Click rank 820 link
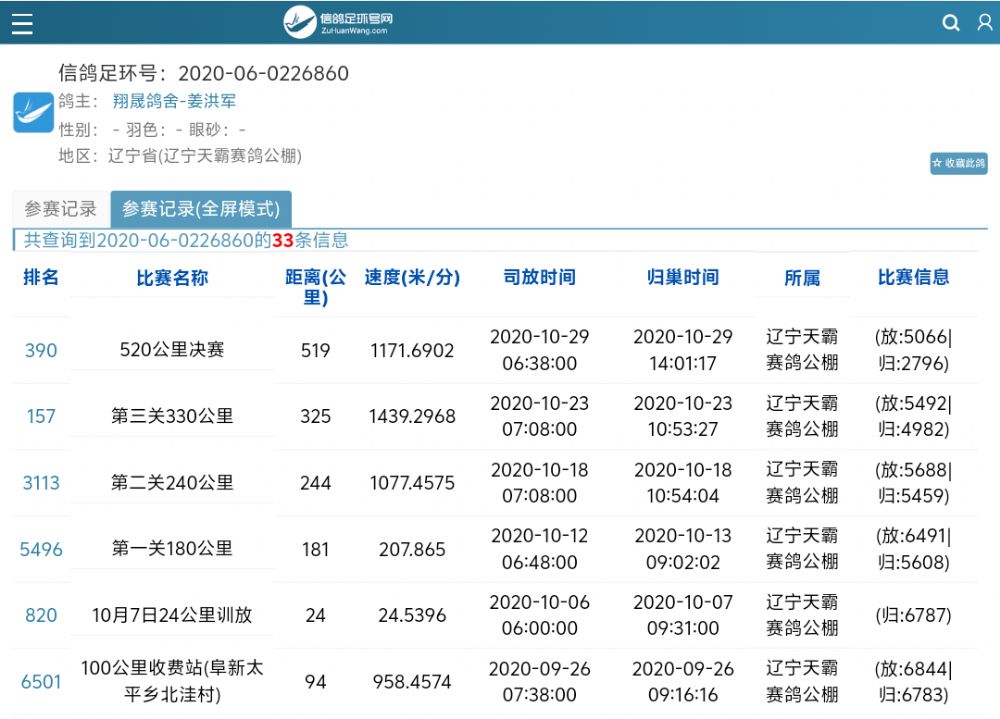Viewport: 1000px width, 719px height. tap(41, 615)
